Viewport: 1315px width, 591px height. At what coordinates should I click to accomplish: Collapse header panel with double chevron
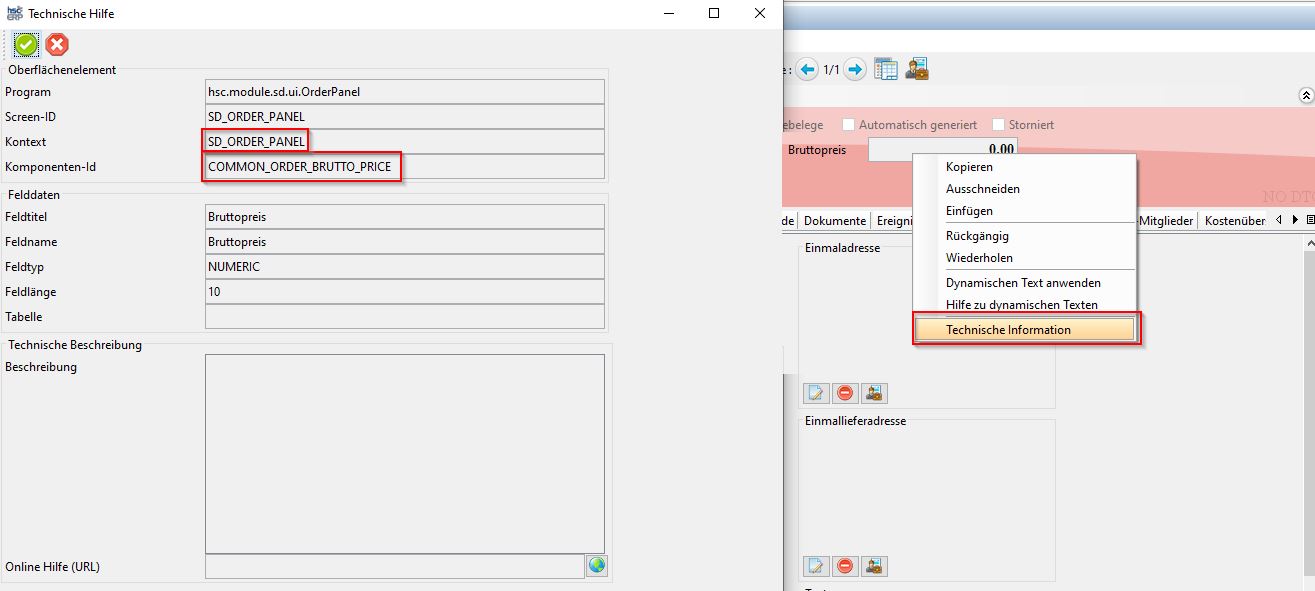[1305, 95]
